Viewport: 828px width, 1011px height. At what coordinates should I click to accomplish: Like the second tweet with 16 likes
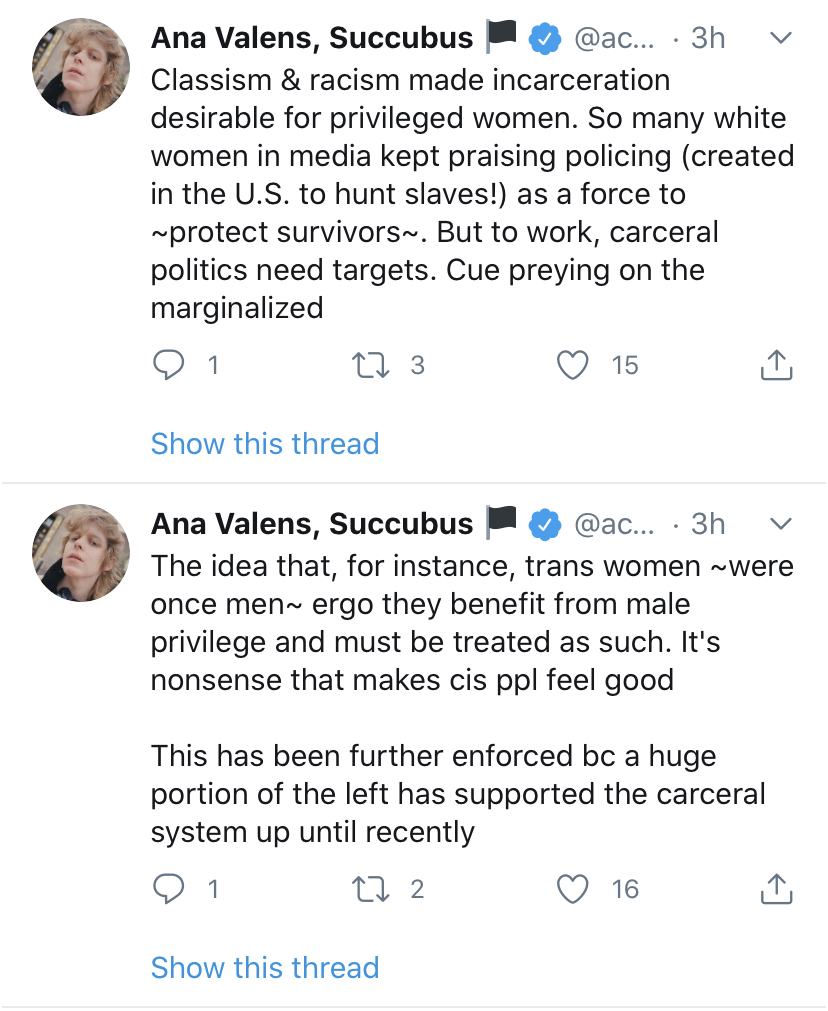[x=573, y=889]
